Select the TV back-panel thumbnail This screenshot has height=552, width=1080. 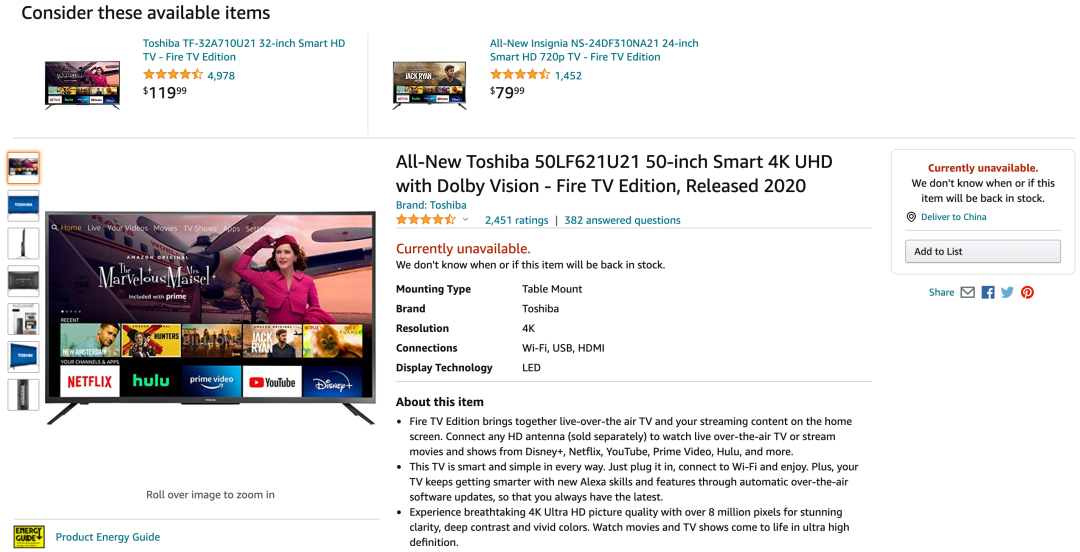[x=23, y=281]
